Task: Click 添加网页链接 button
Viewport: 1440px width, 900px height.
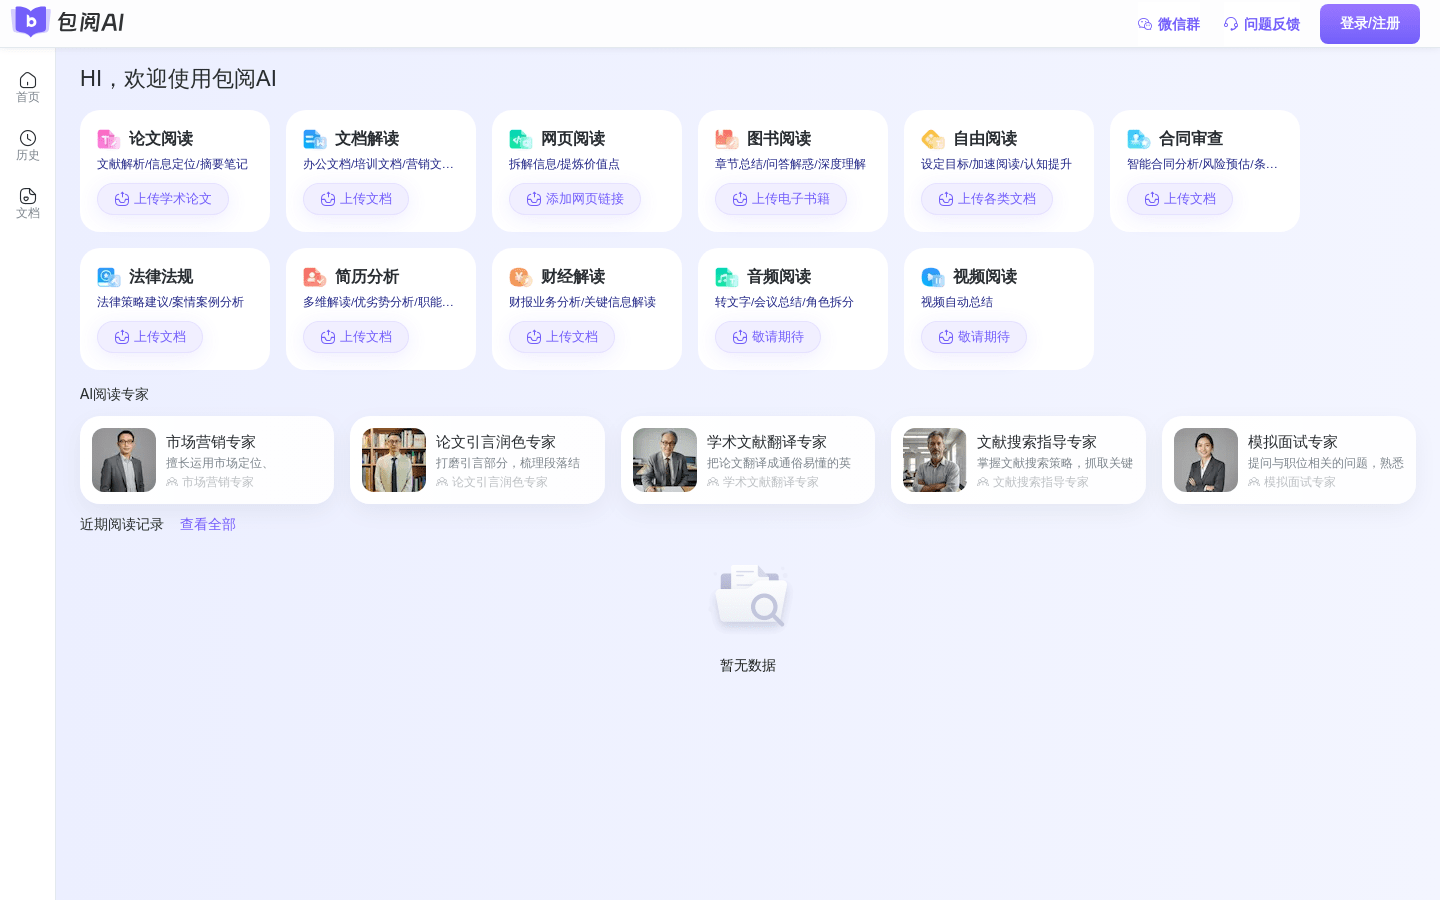Action: (575, 199)
